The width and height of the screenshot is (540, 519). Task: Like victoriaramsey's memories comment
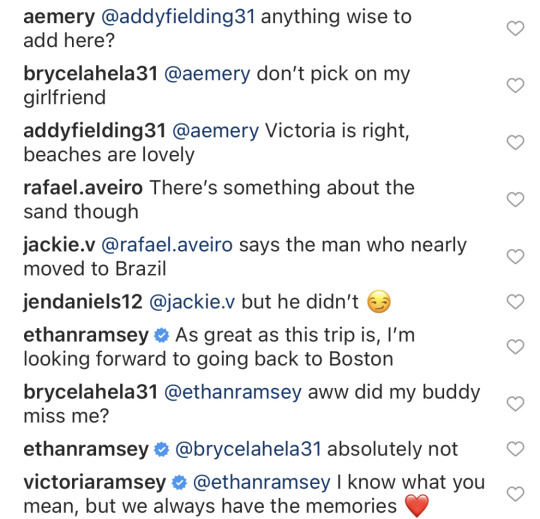(515, 494)
